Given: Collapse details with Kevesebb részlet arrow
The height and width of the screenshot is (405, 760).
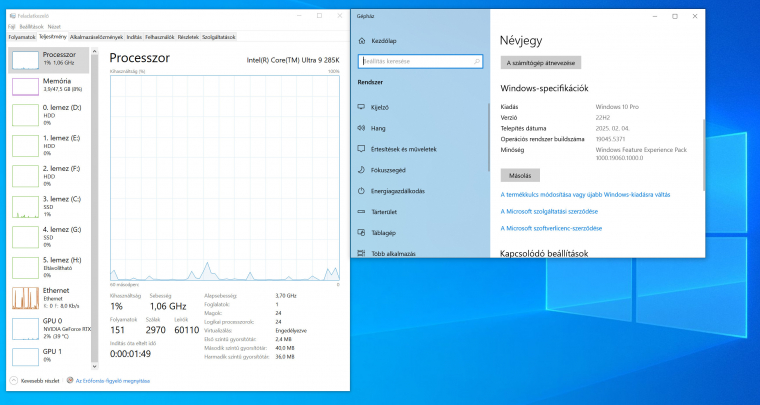Looking at the screenshot, I should 14,381.
